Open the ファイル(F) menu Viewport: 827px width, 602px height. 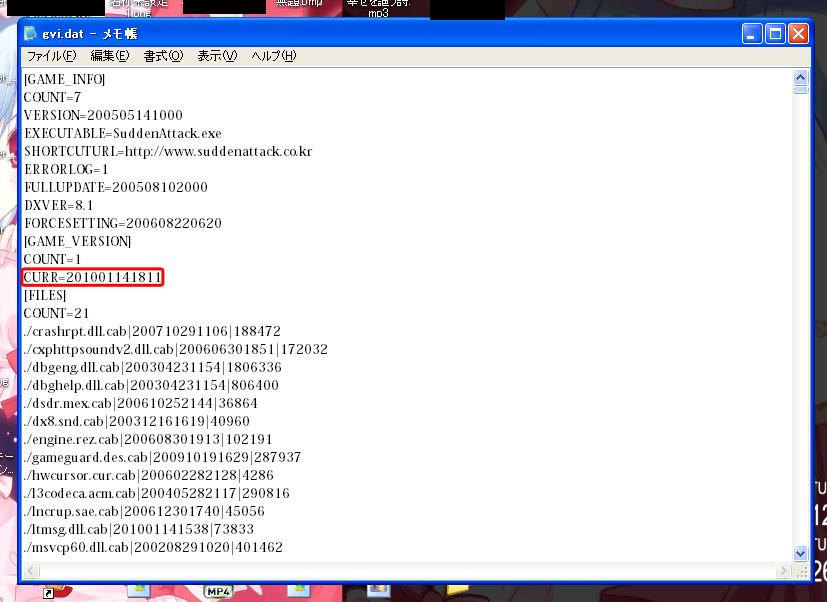coord(51,56)
